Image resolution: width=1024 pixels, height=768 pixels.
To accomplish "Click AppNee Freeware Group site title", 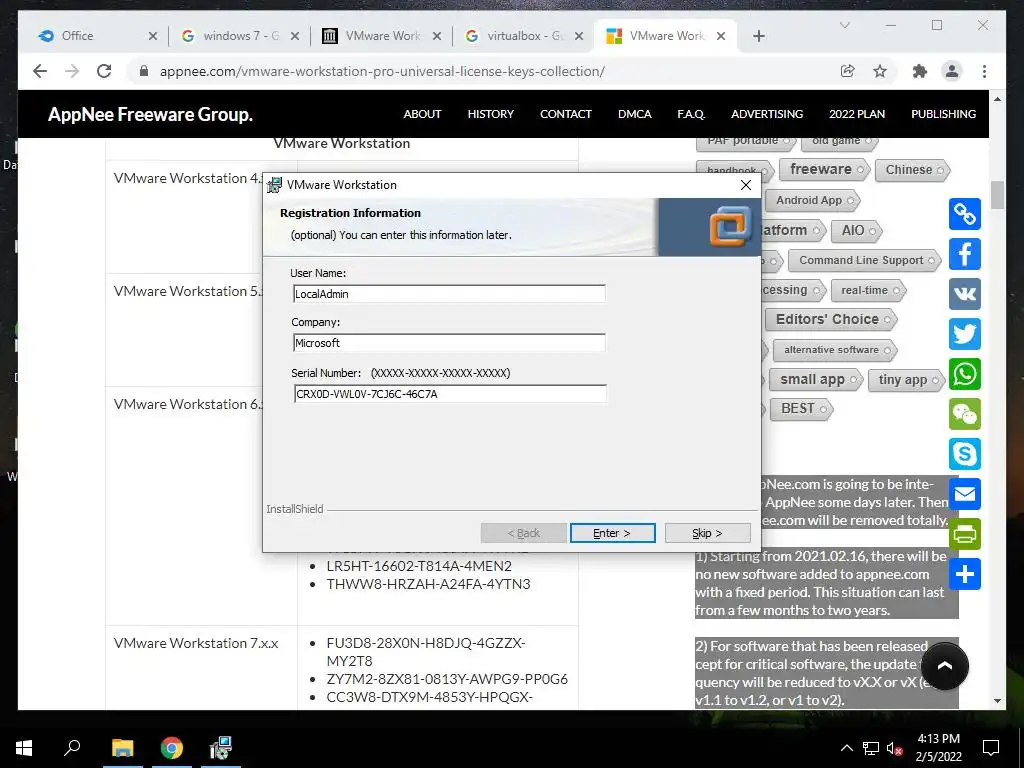I will [x=150, y=114].
